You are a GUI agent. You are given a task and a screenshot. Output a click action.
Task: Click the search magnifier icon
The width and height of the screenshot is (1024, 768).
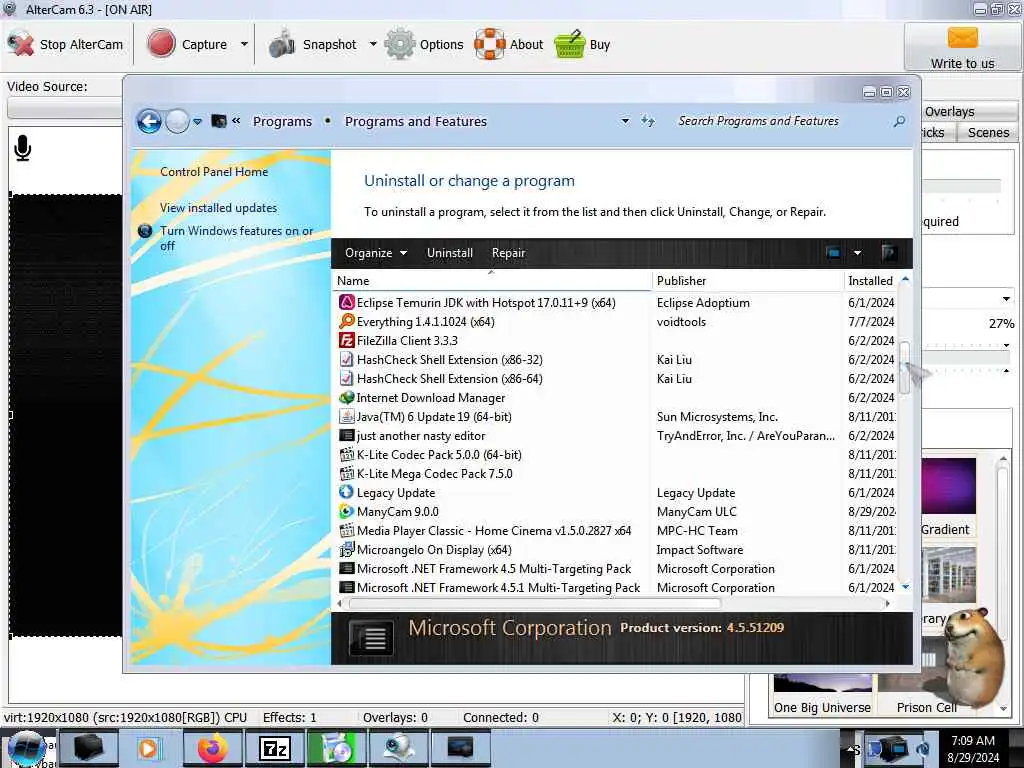click(x=899, y=121)
